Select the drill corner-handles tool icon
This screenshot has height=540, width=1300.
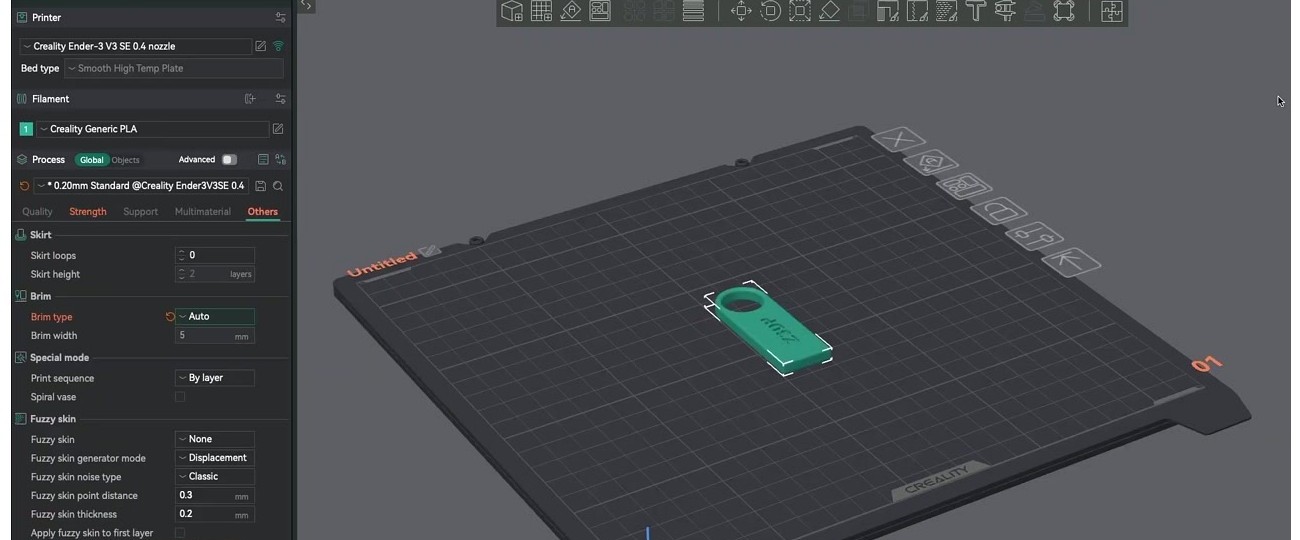[1064, 11]
